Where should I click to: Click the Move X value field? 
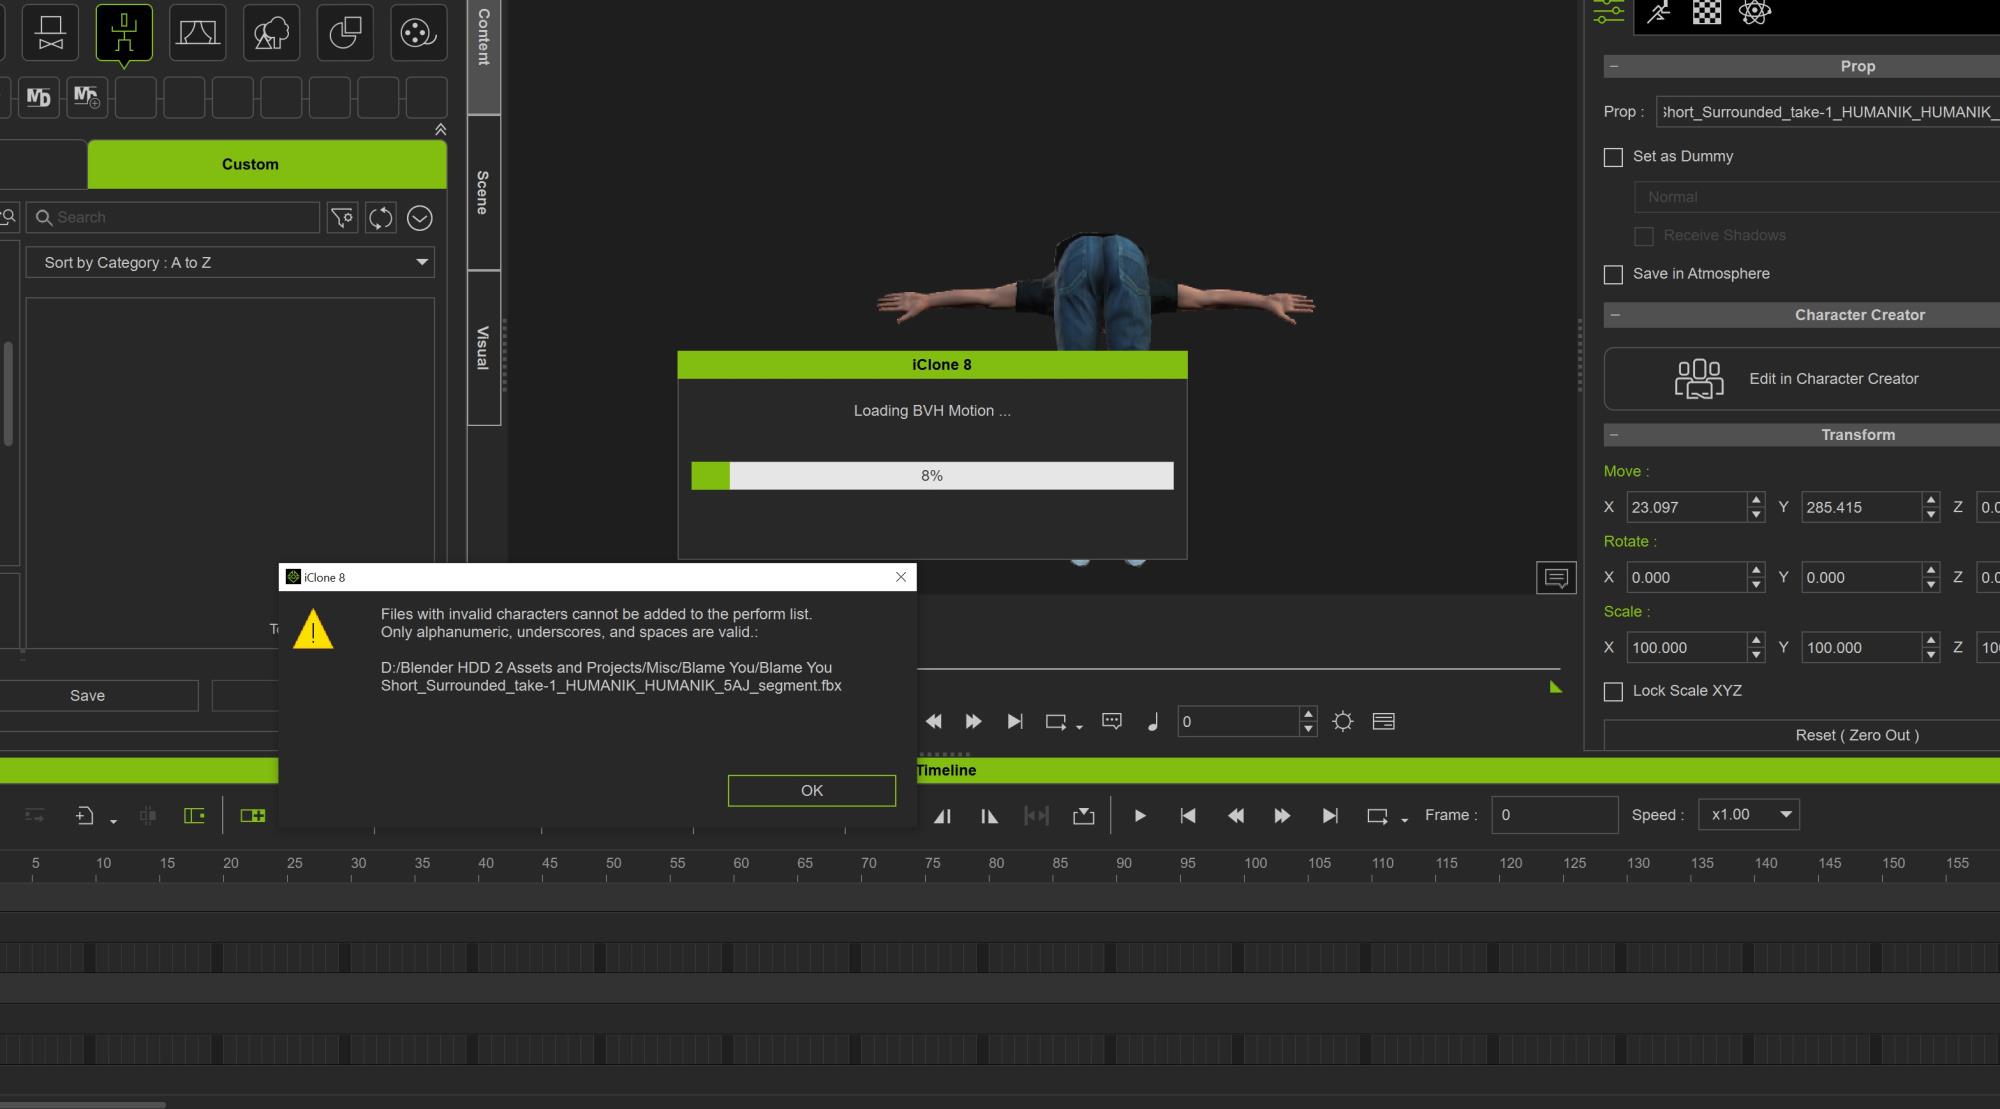click(1686, 507)
